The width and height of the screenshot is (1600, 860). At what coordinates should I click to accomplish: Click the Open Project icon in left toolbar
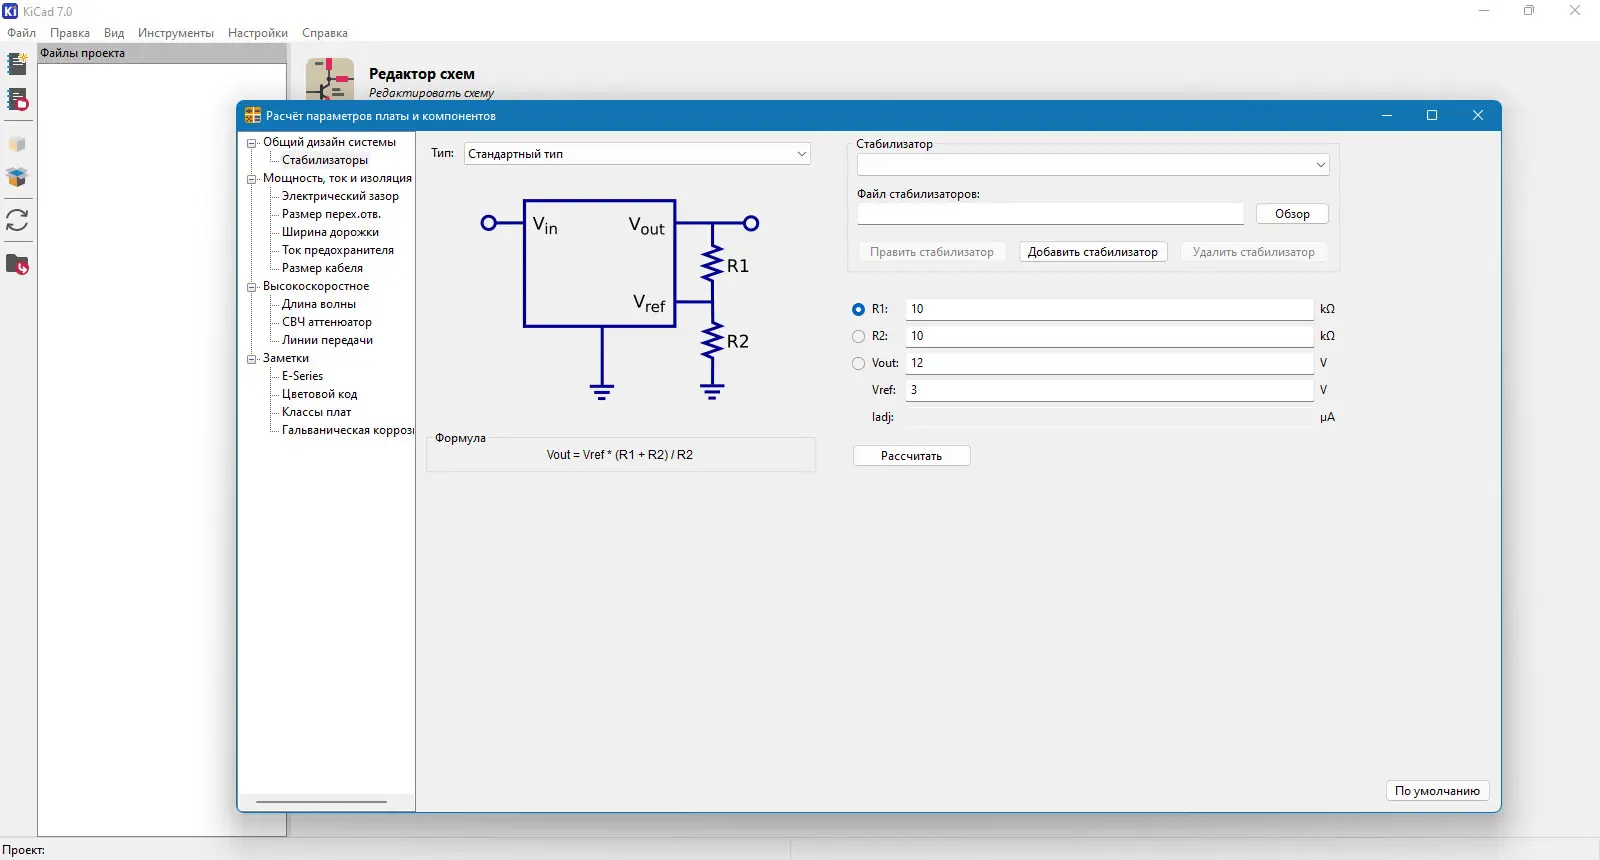[17, 100]
